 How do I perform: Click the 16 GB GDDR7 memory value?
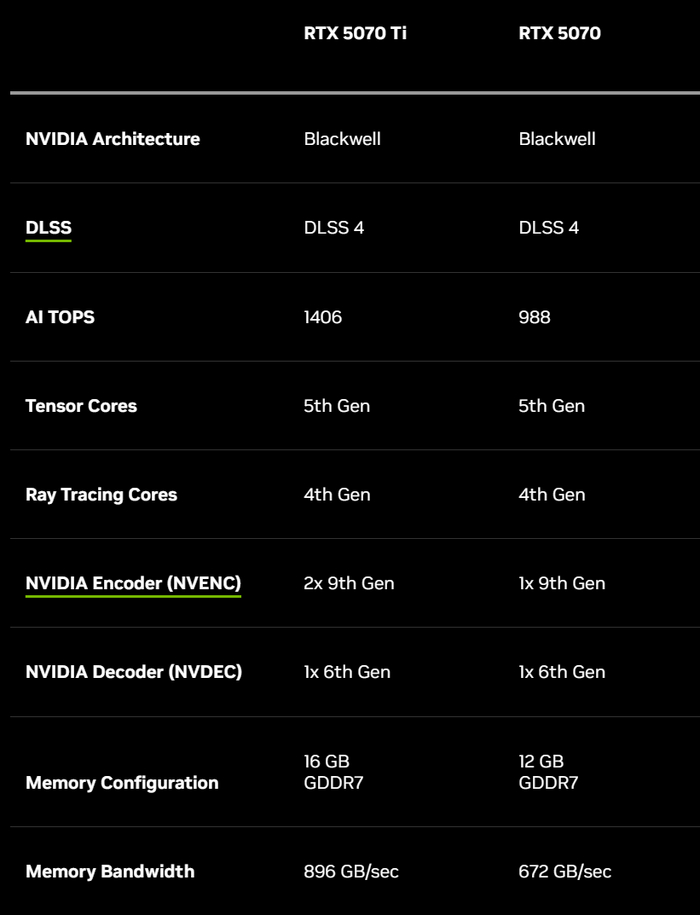[x=333, y=772]
